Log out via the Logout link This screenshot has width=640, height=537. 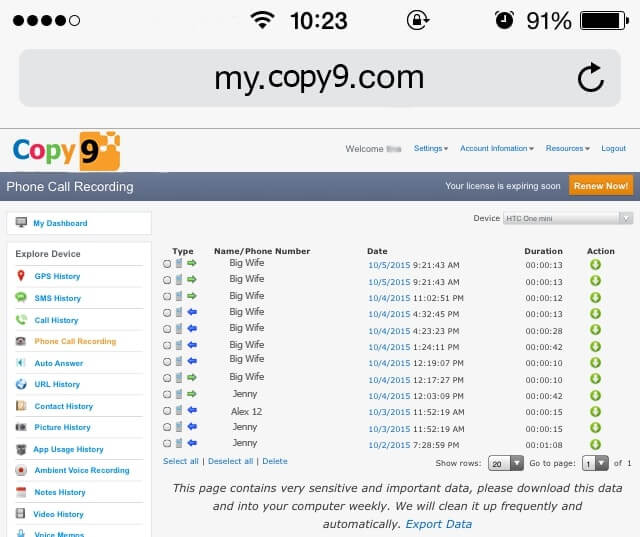click(x=613, y=149)
